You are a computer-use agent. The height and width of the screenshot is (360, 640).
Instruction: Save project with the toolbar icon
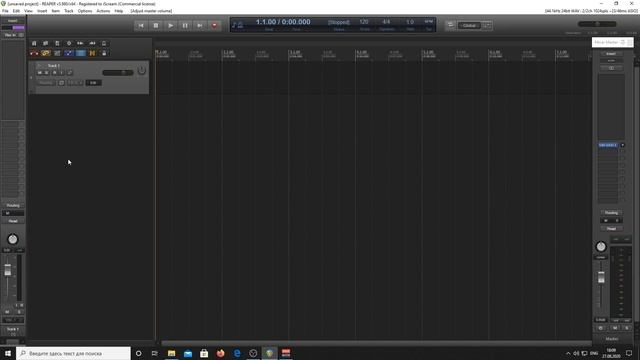click(57, 43)
